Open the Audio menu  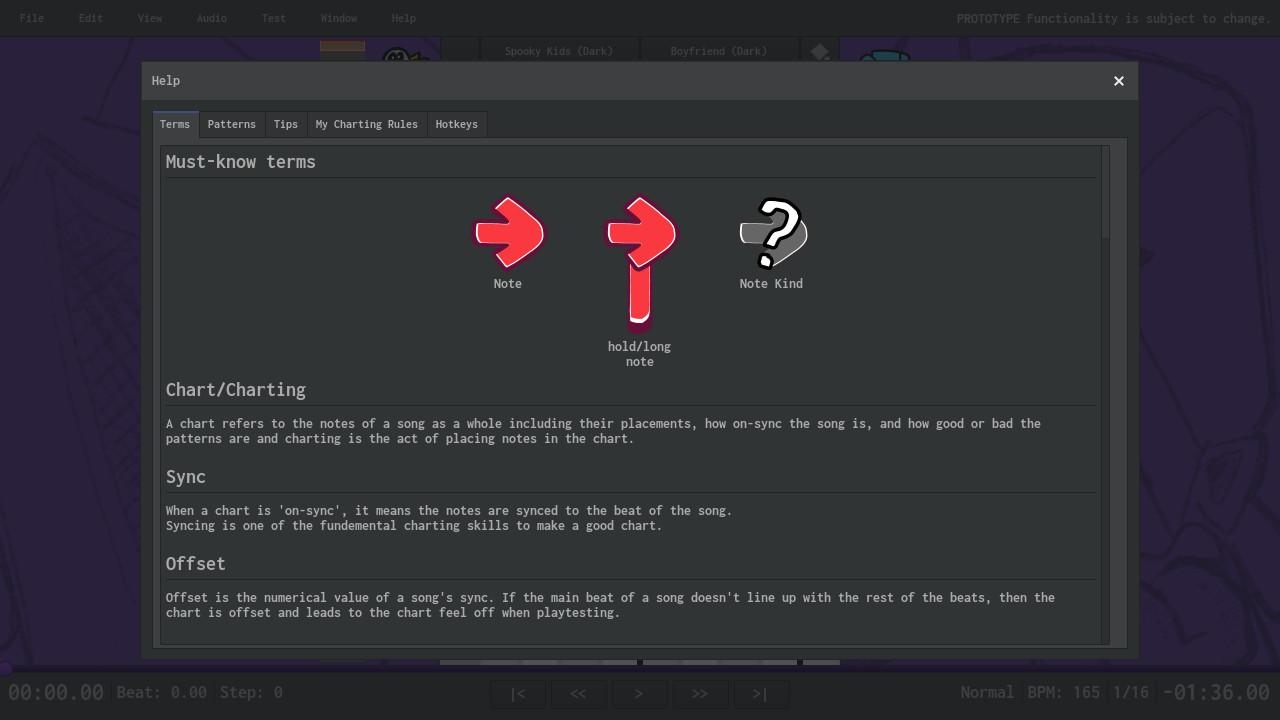[212, 18]
